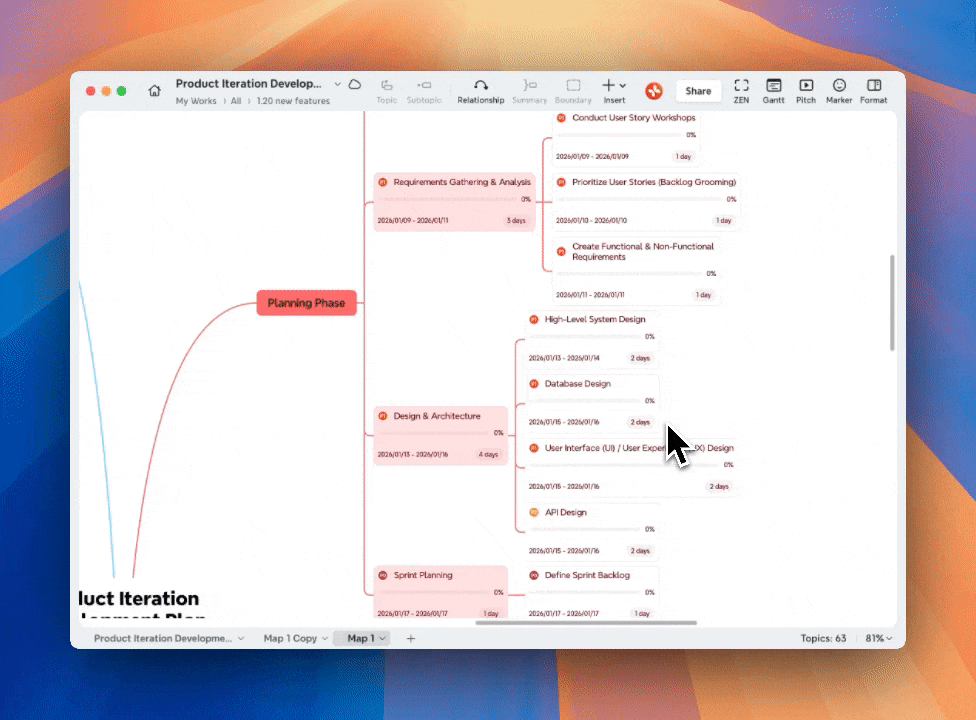The height and width of the screenshot is (720, 976).
Task: Select the API Design task
Action: point(591,531)
